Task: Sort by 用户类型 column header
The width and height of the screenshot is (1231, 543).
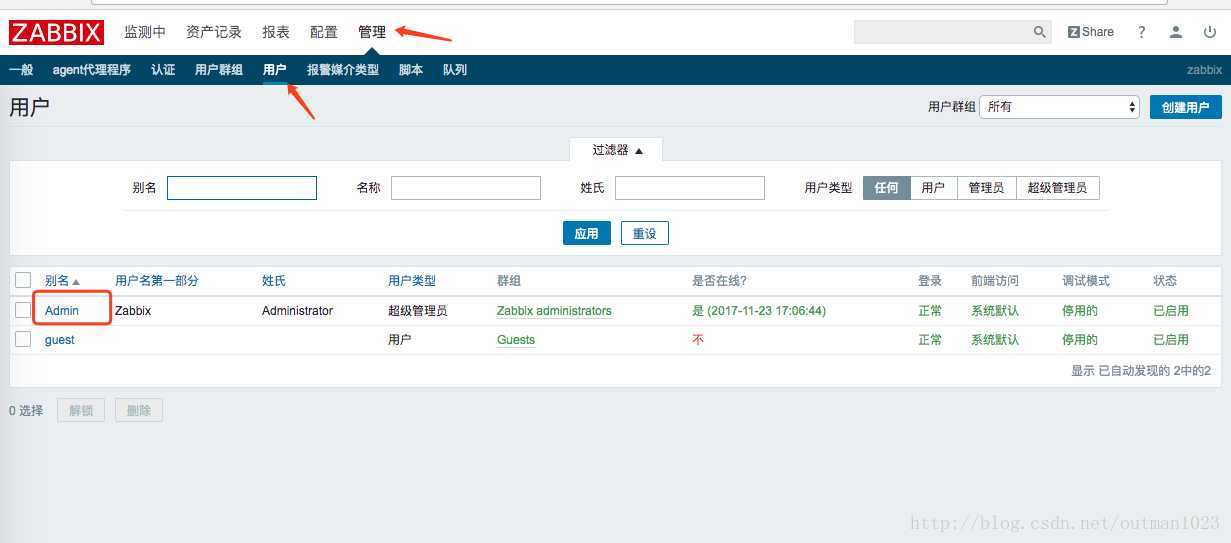Action: coord(412,281)
